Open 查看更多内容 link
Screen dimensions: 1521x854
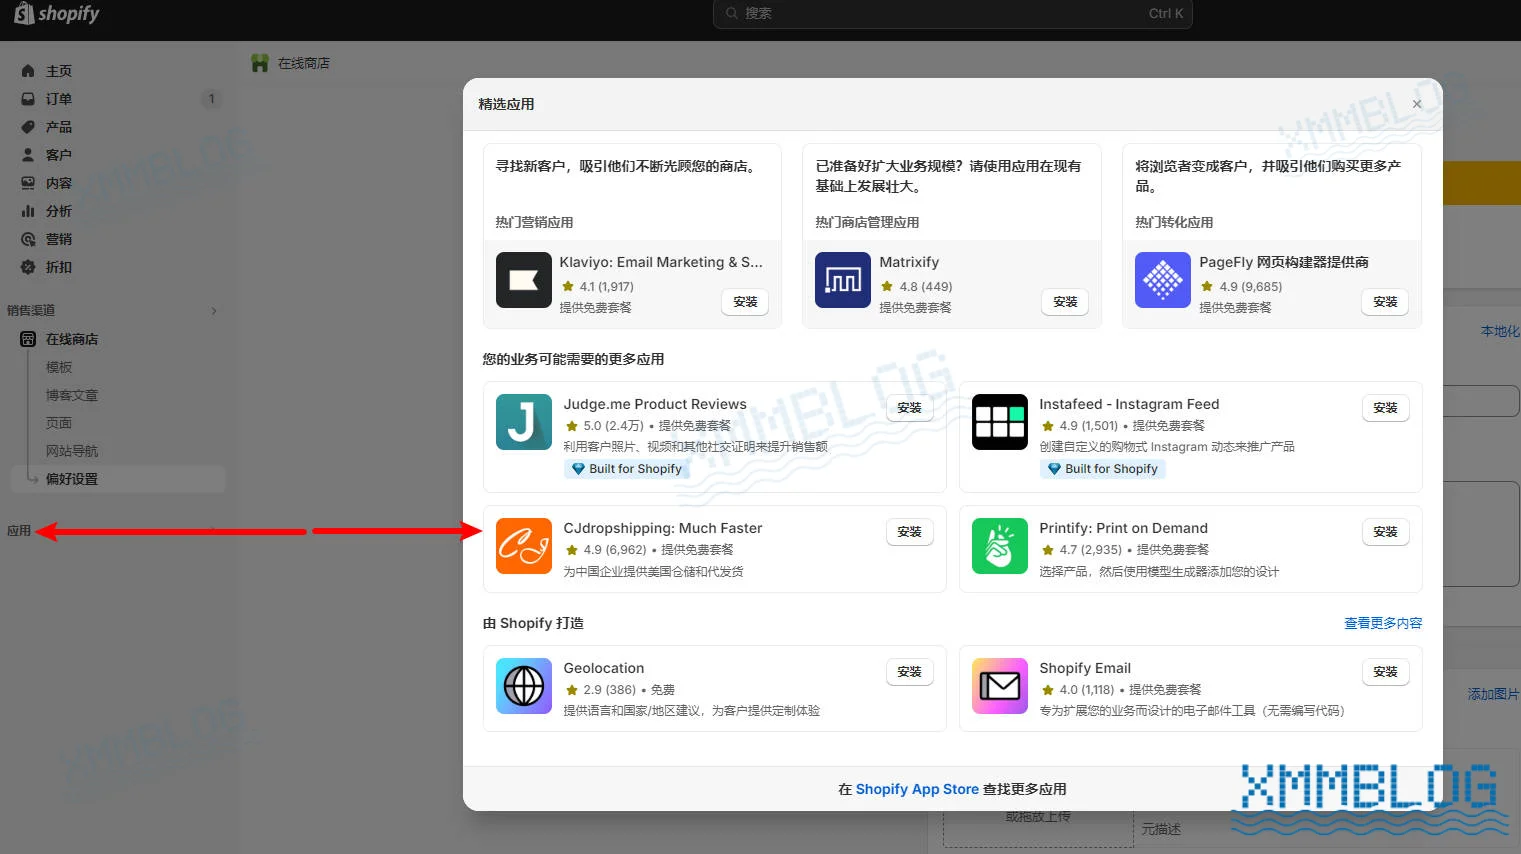1382,623
